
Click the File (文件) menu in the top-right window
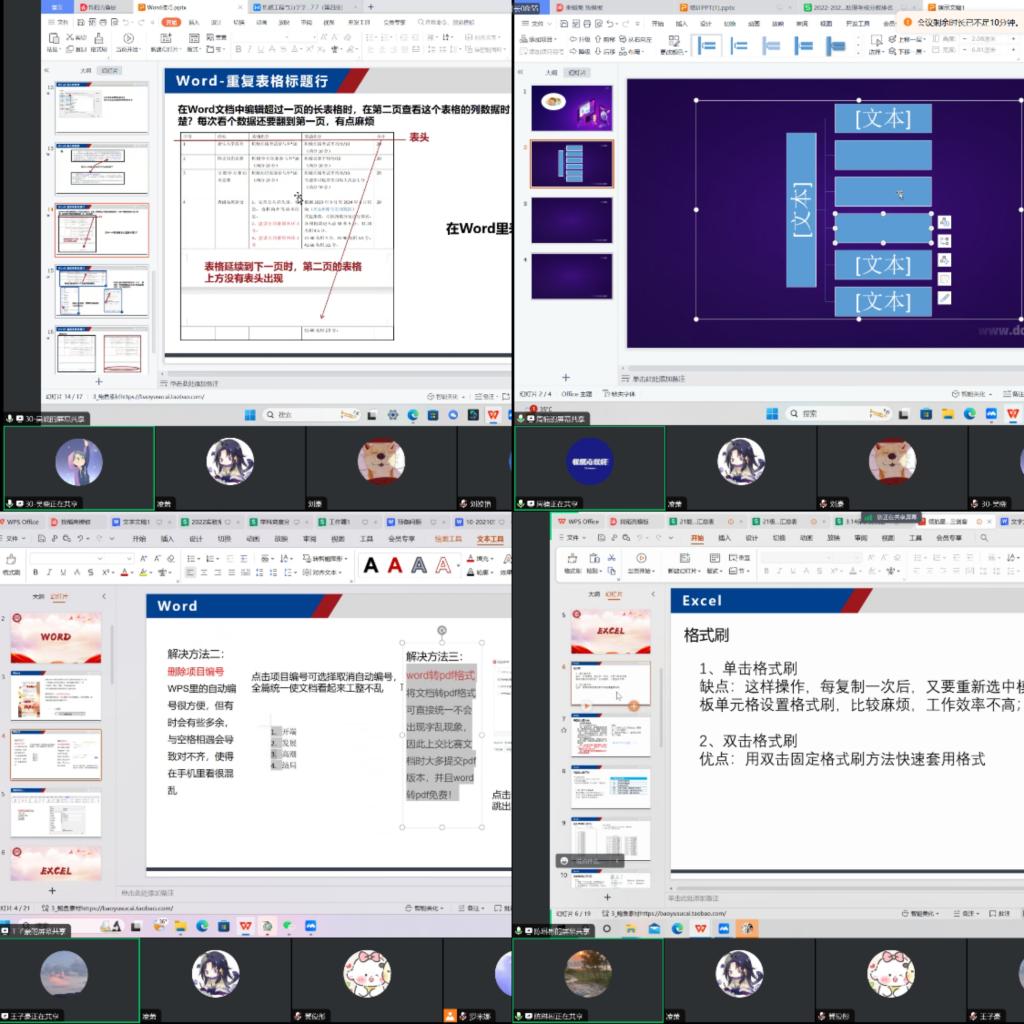tap(536, 22)
